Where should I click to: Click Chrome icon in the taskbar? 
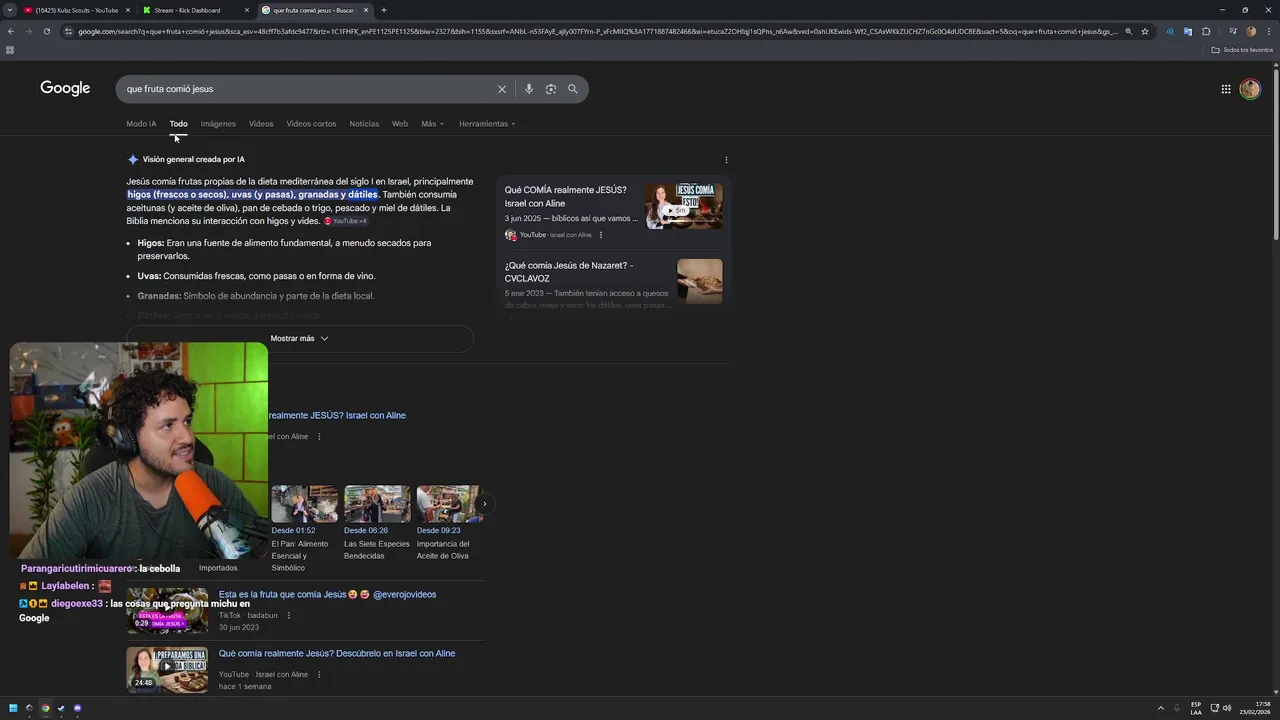(x=45, y=708)
